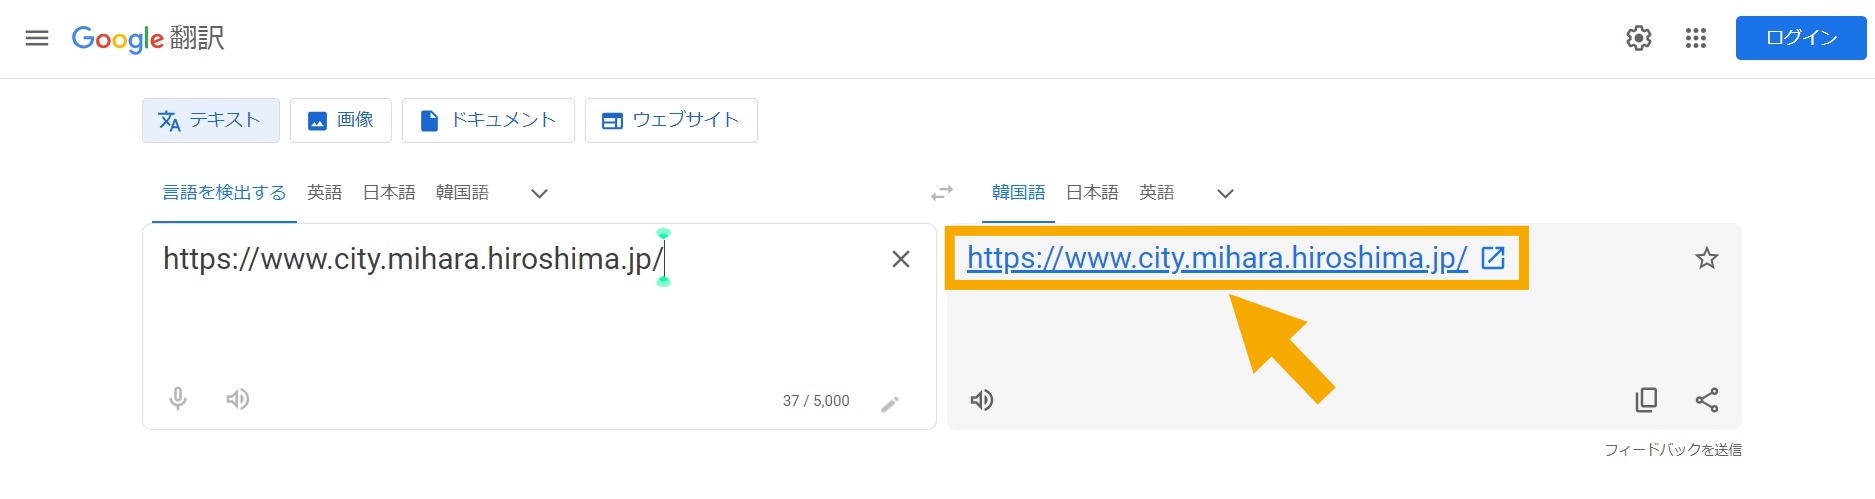1875x499 pixels.
Task: Choose 英語 as source language
Action: (325, 193)
